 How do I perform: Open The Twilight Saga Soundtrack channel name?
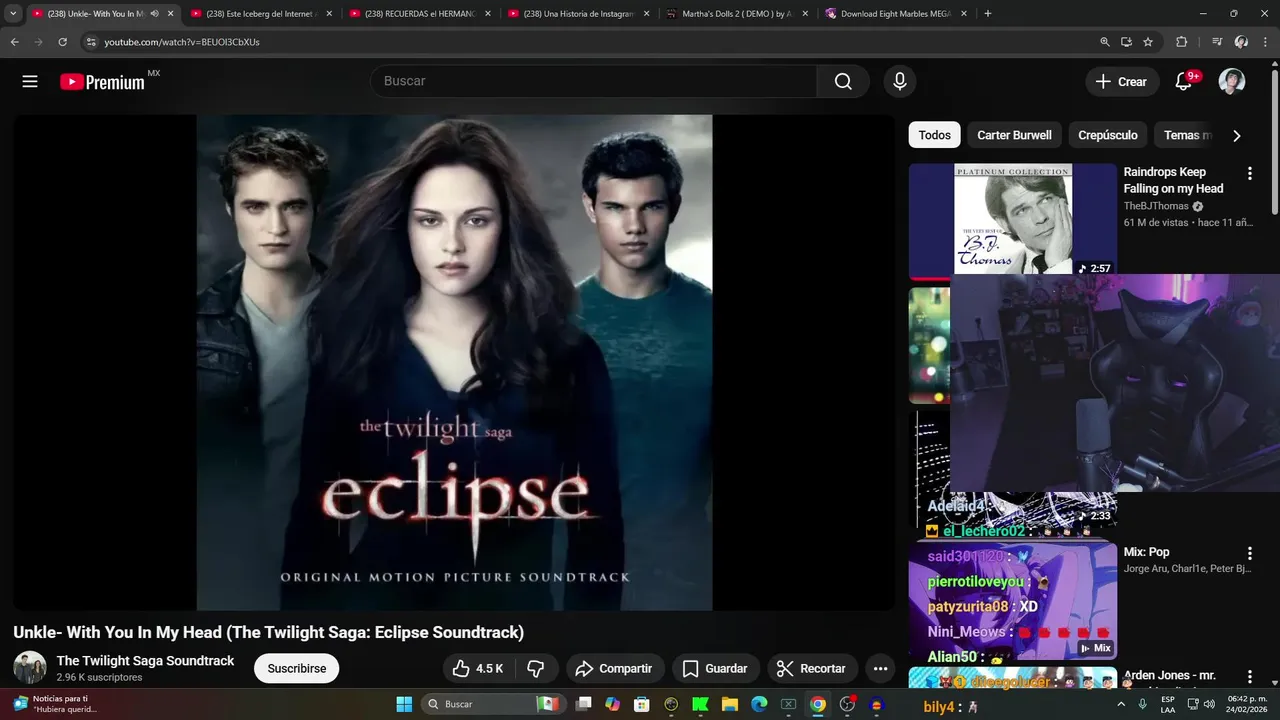click(x=145, y=660)
